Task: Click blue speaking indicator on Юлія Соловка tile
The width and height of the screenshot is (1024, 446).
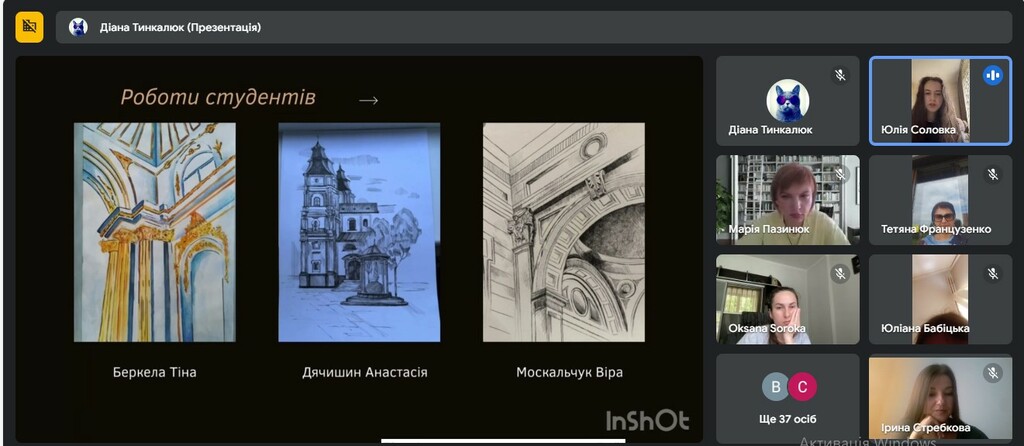Action: (992, 75)
